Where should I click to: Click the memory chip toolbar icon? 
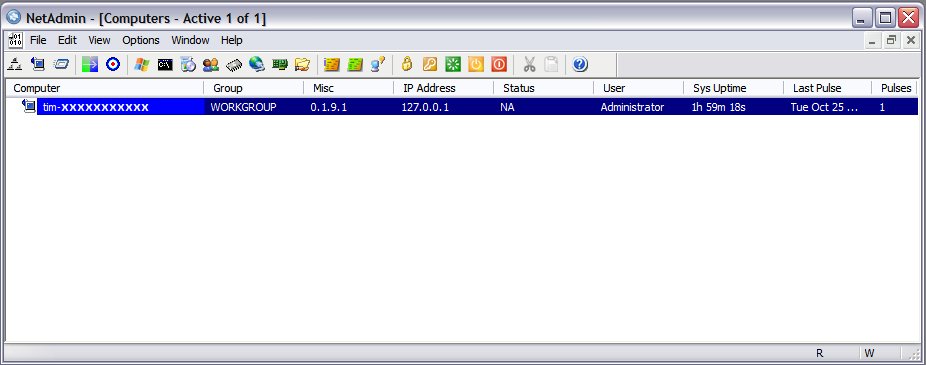tap(234, 64)
